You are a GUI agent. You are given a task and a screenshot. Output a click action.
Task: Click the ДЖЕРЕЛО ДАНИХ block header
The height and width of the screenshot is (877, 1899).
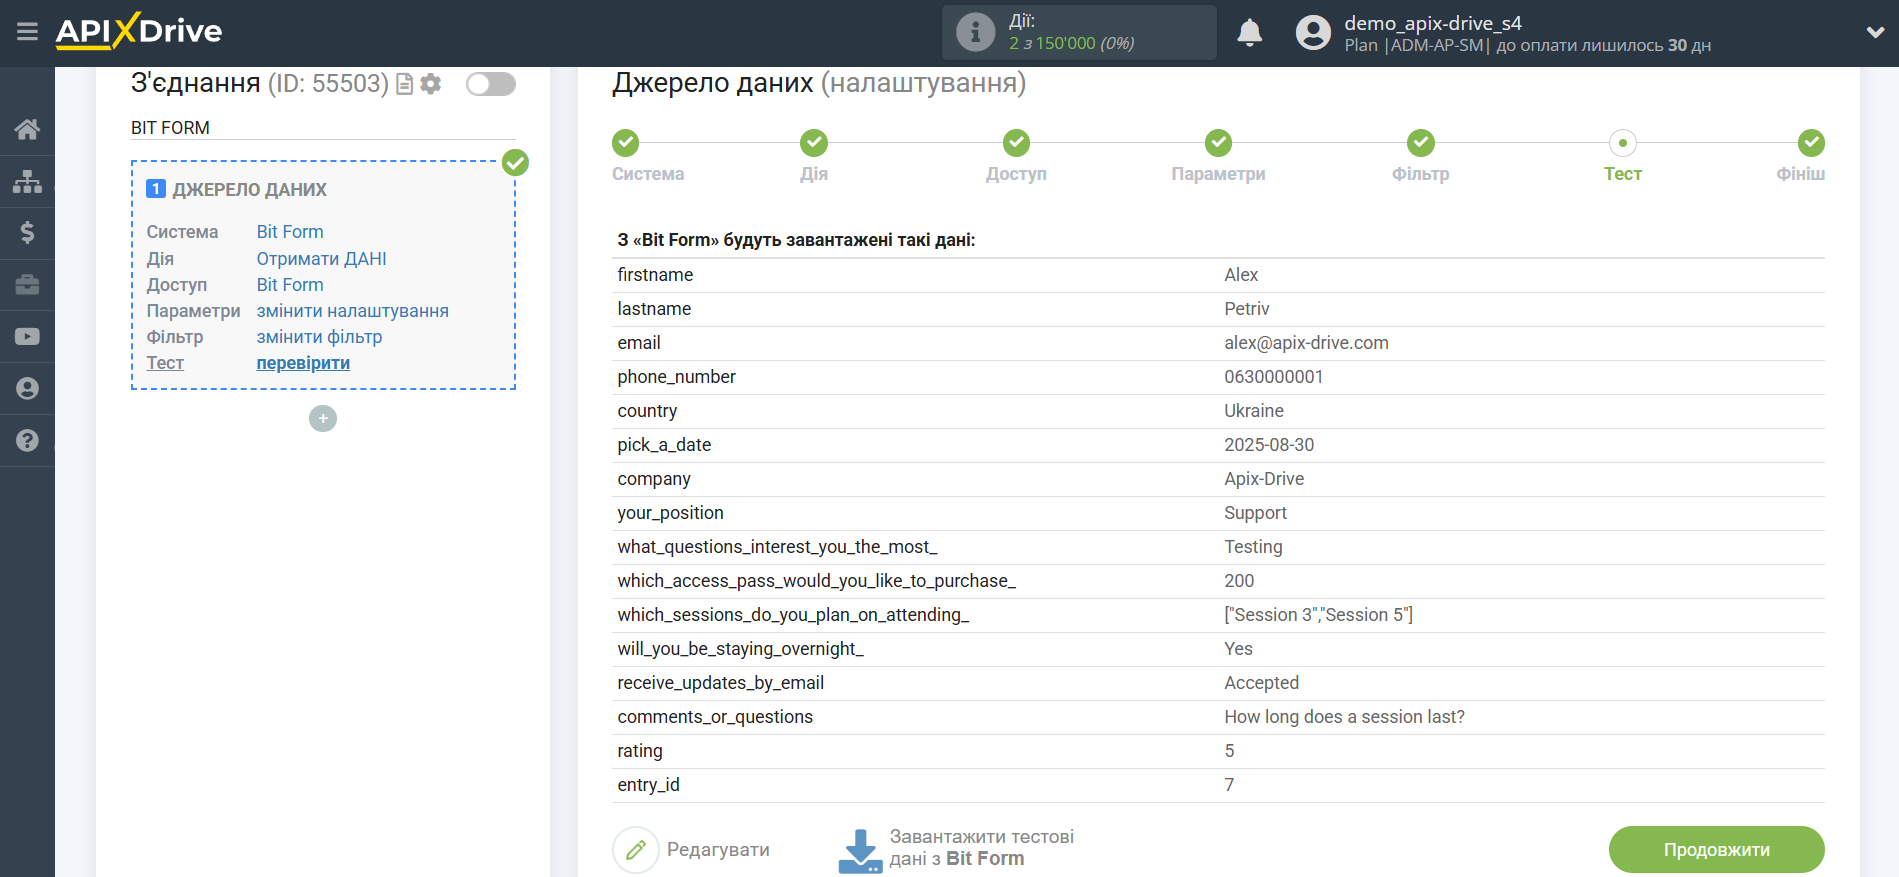click(x=249, y=190)
